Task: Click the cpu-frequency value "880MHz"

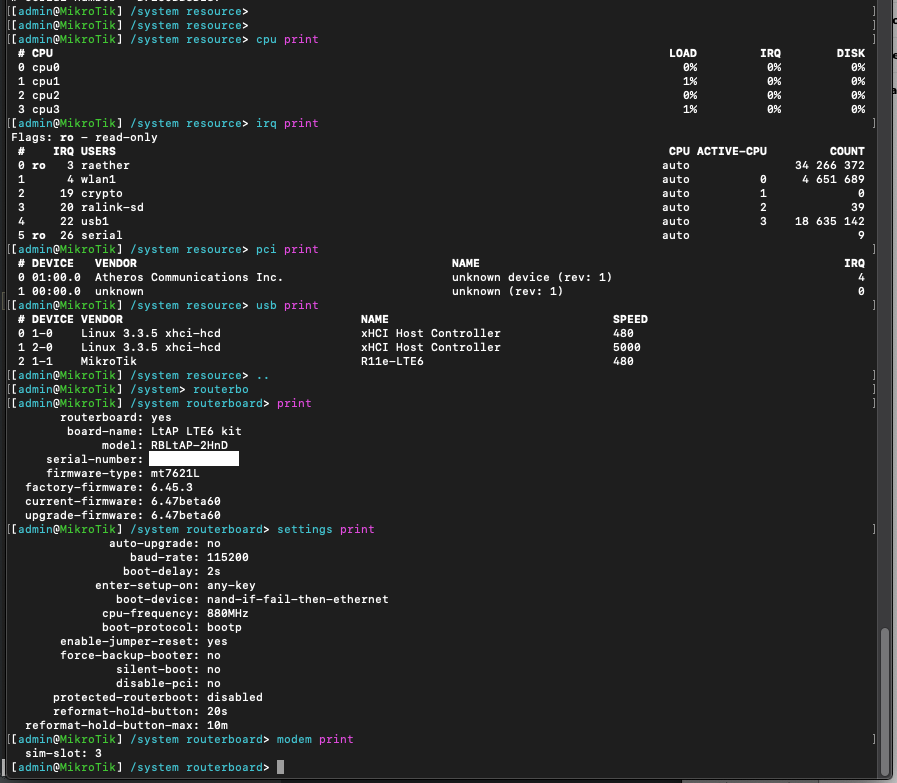Action: pos(228,614)
